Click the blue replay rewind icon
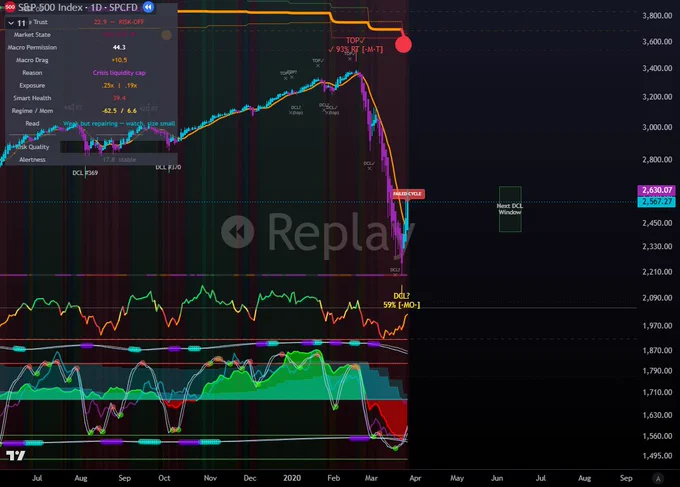The width and height of the screenshot is (680, 487). coord(148,7)
